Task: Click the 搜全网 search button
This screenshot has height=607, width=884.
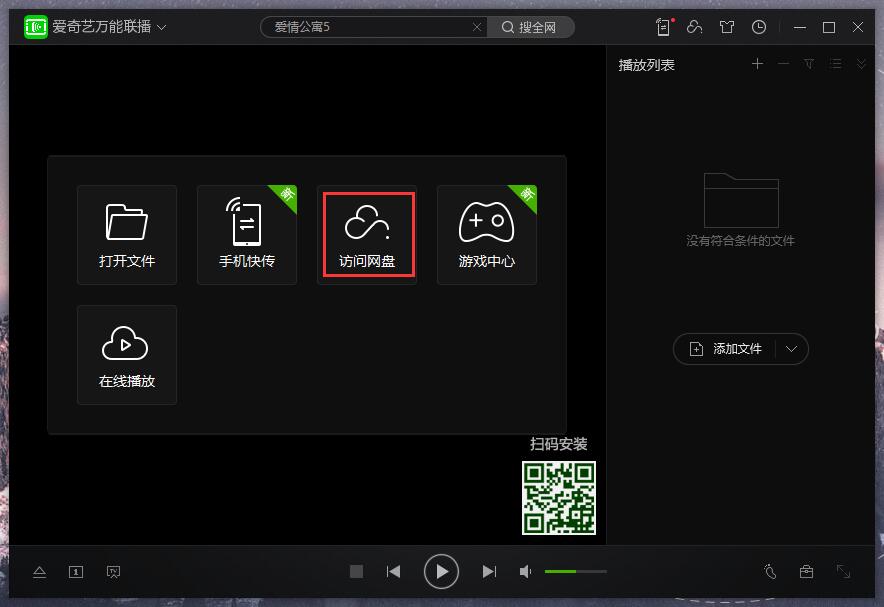Action: point(530,27)
